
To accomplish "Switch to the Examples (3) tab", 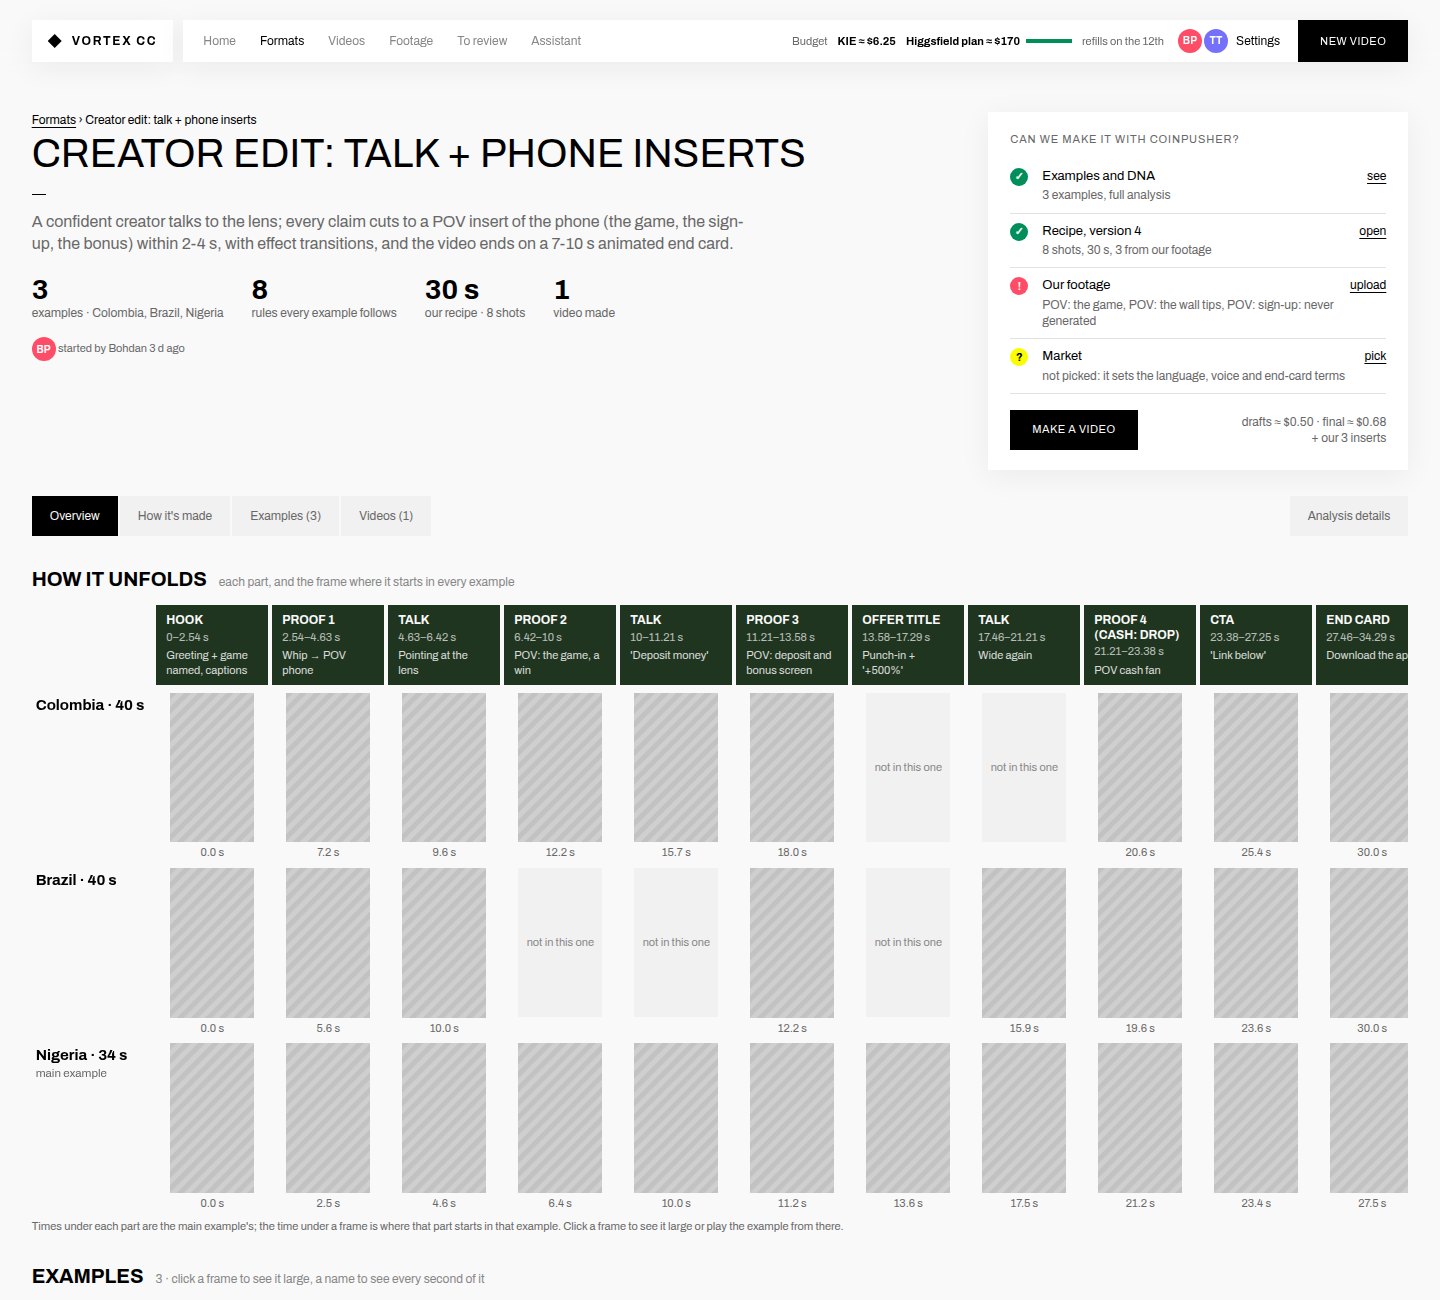I will click(285, 516).
